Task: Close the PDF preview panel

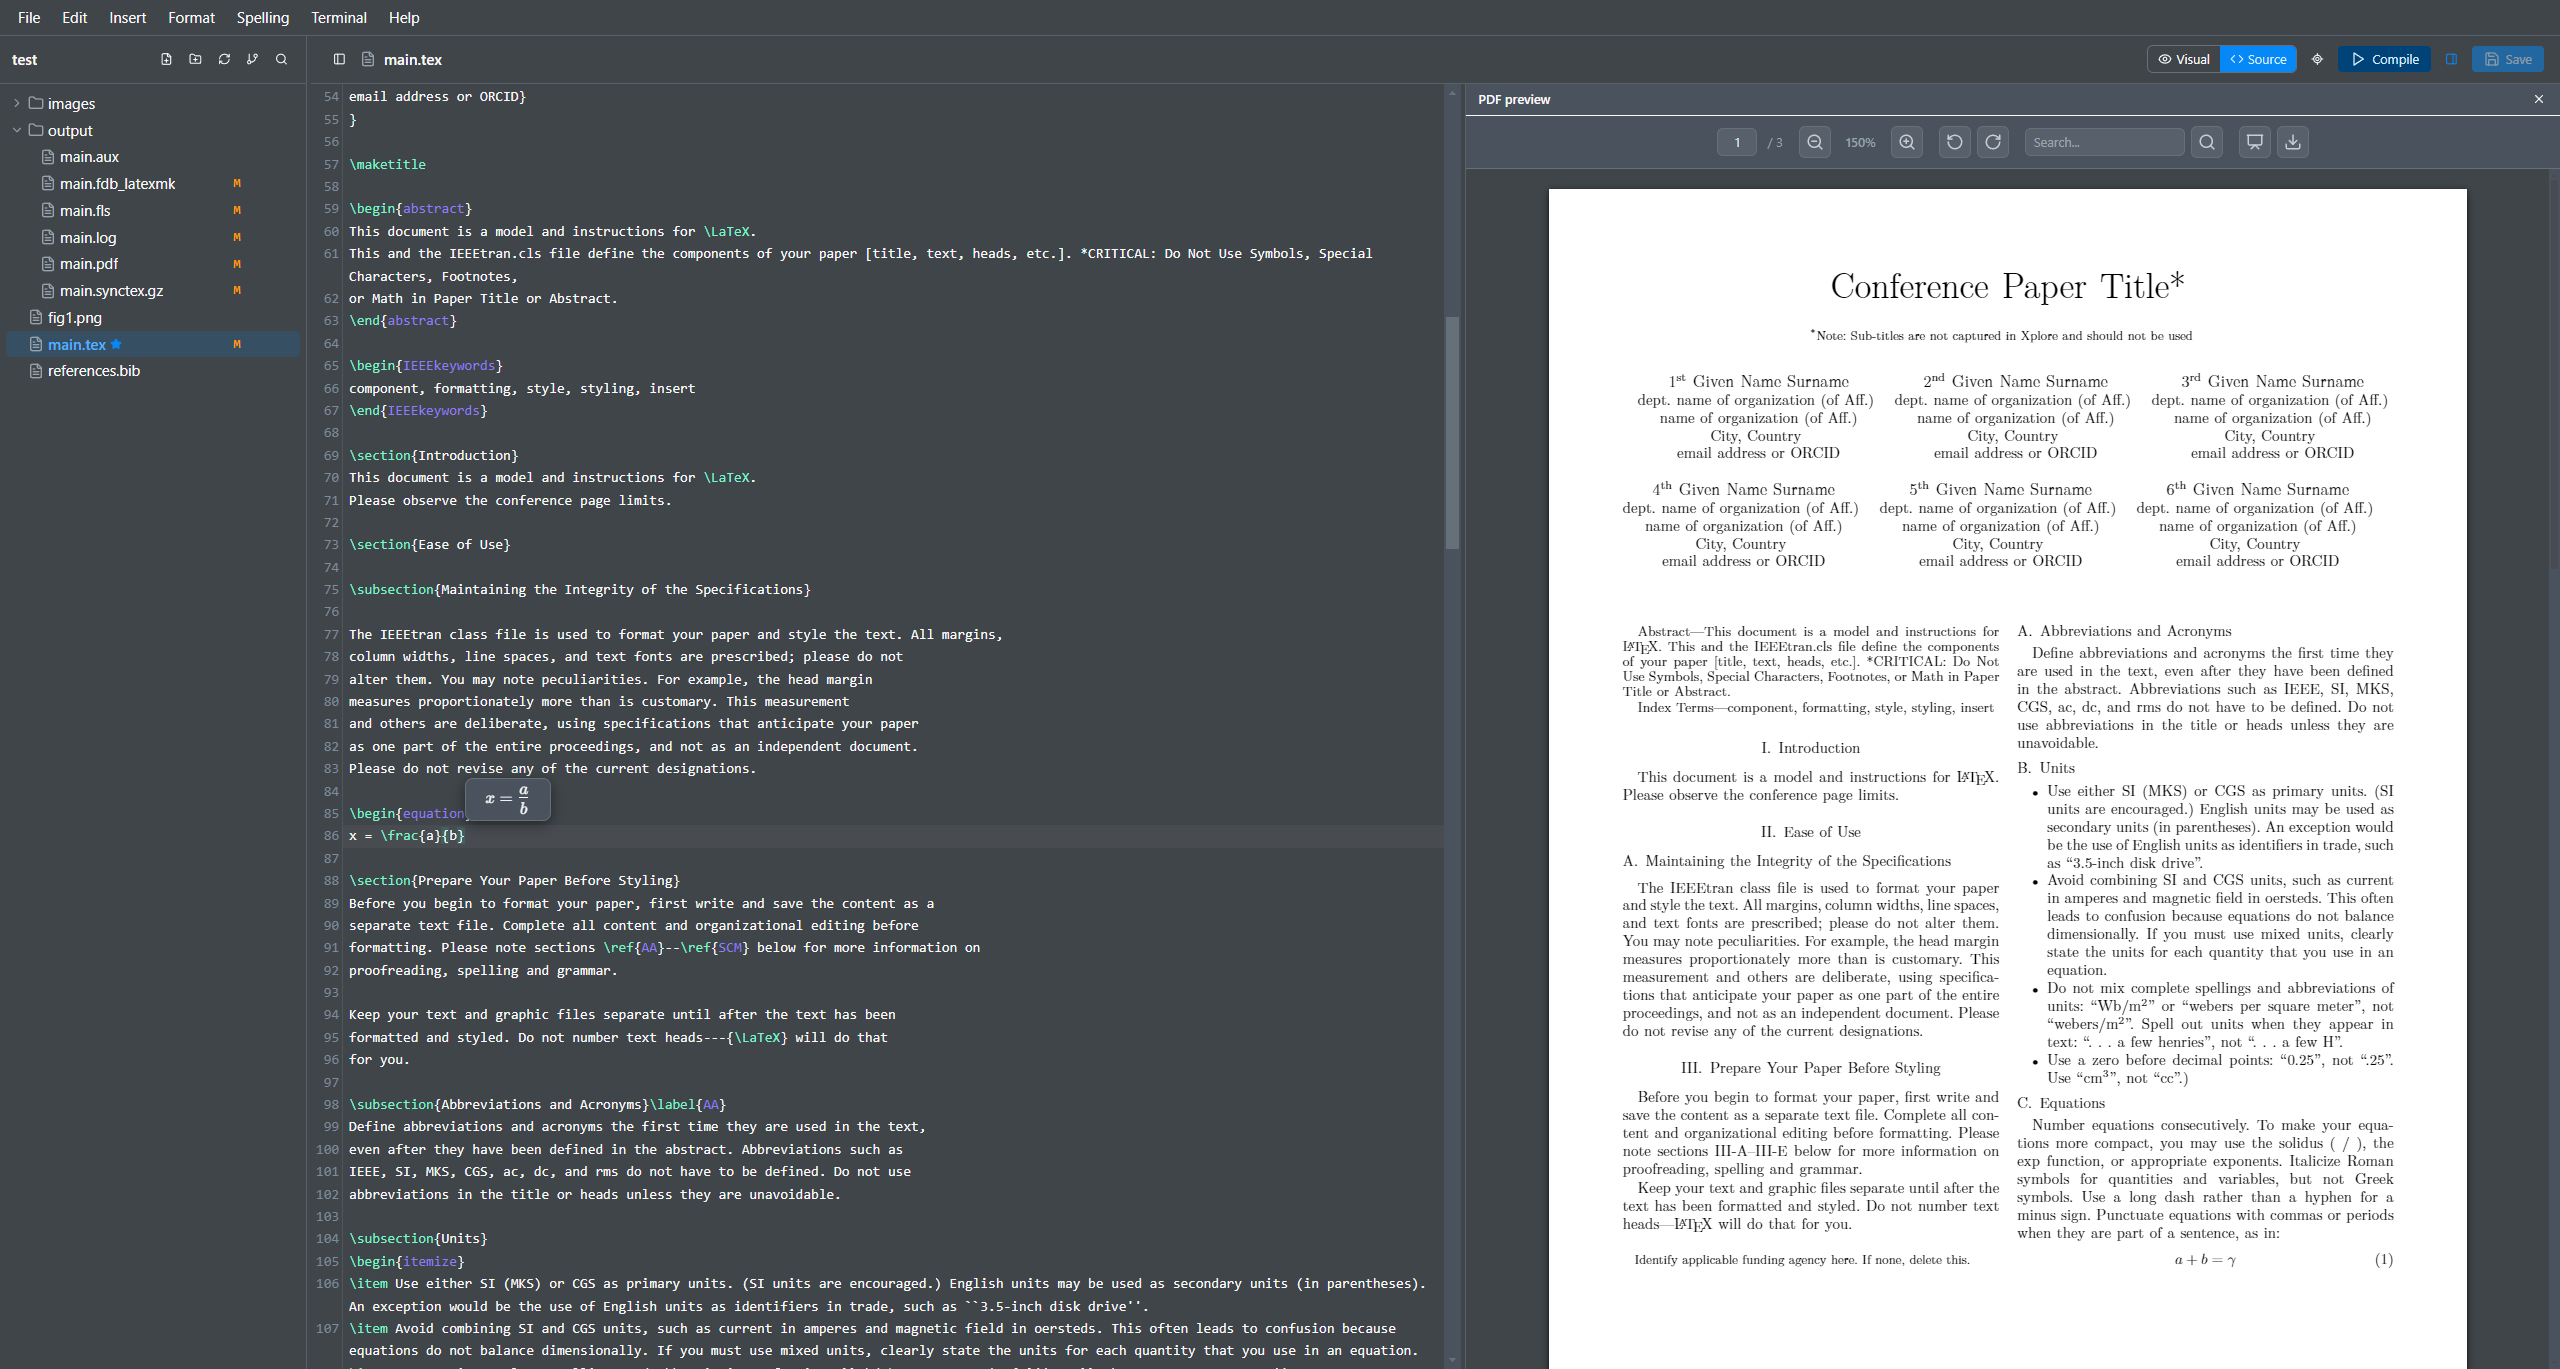Action: [x=2538, y=99]
